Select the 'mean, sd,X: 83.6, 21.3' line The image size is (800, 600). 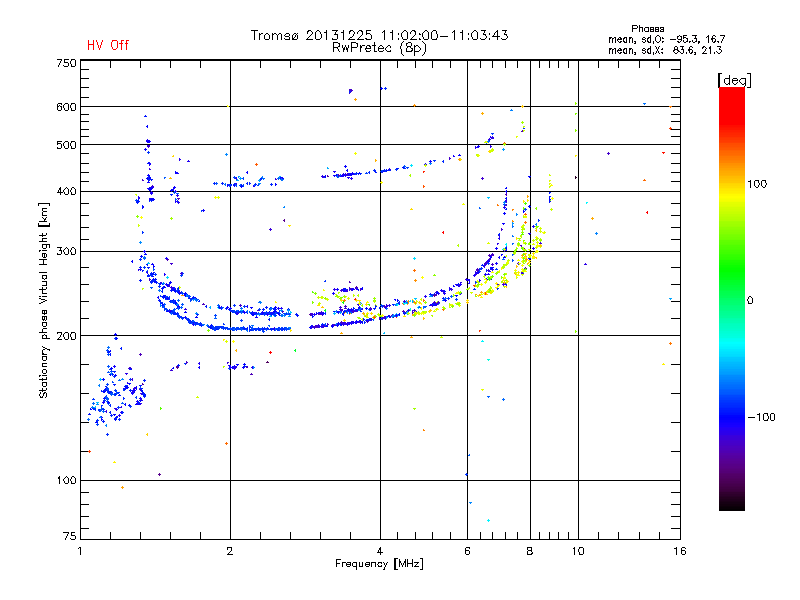(x=665, y=50)
